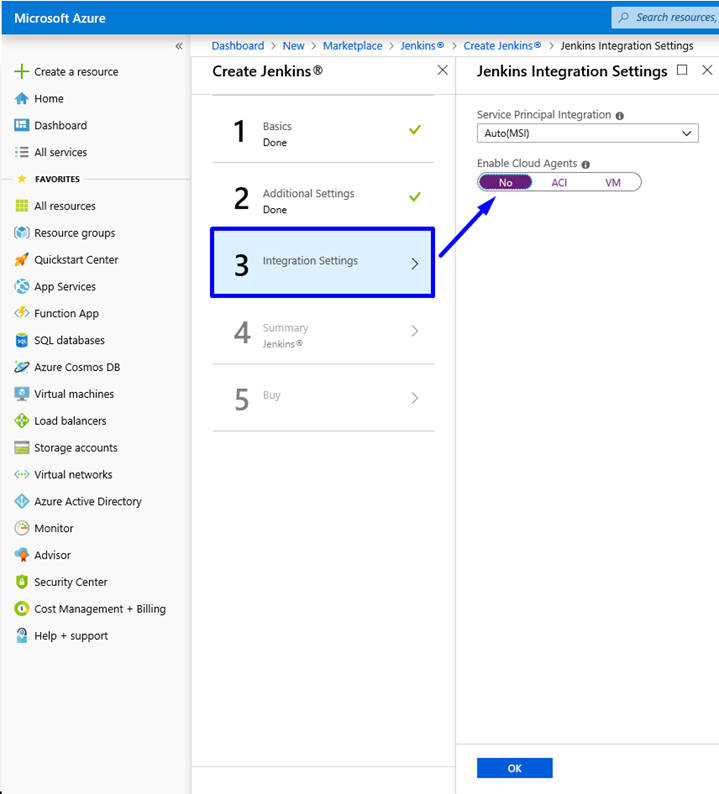Click the All resources grid icon

[x=21, y=206]
